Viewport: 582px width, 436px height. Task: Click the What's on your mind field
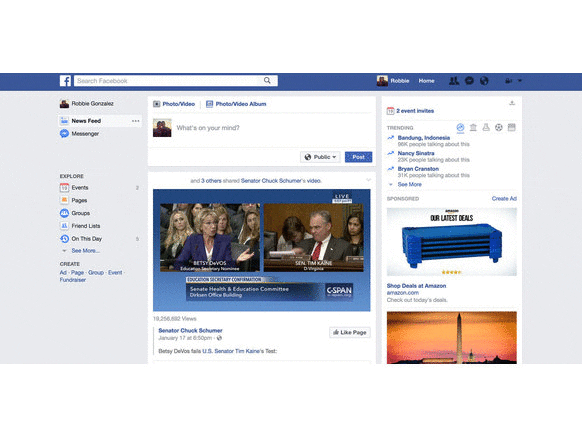[x=273, y=128]
